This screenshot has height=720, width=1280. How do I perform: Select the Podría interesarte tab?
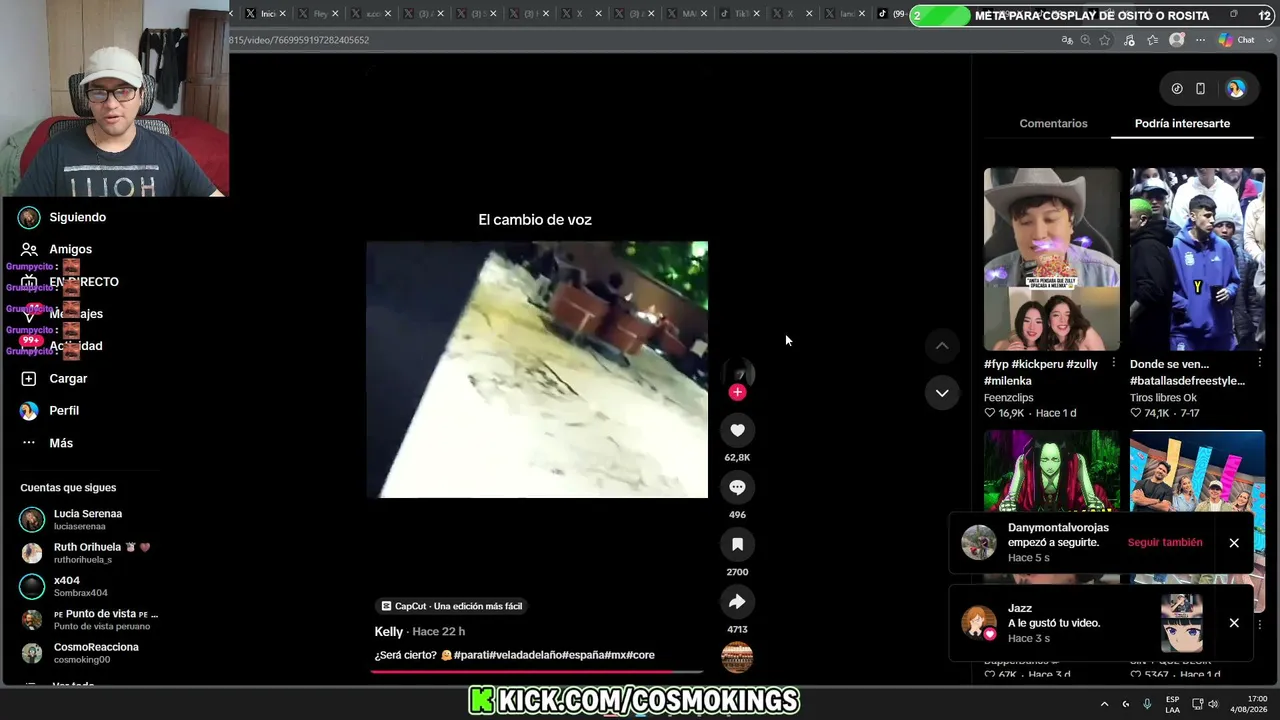point(1182,123)
